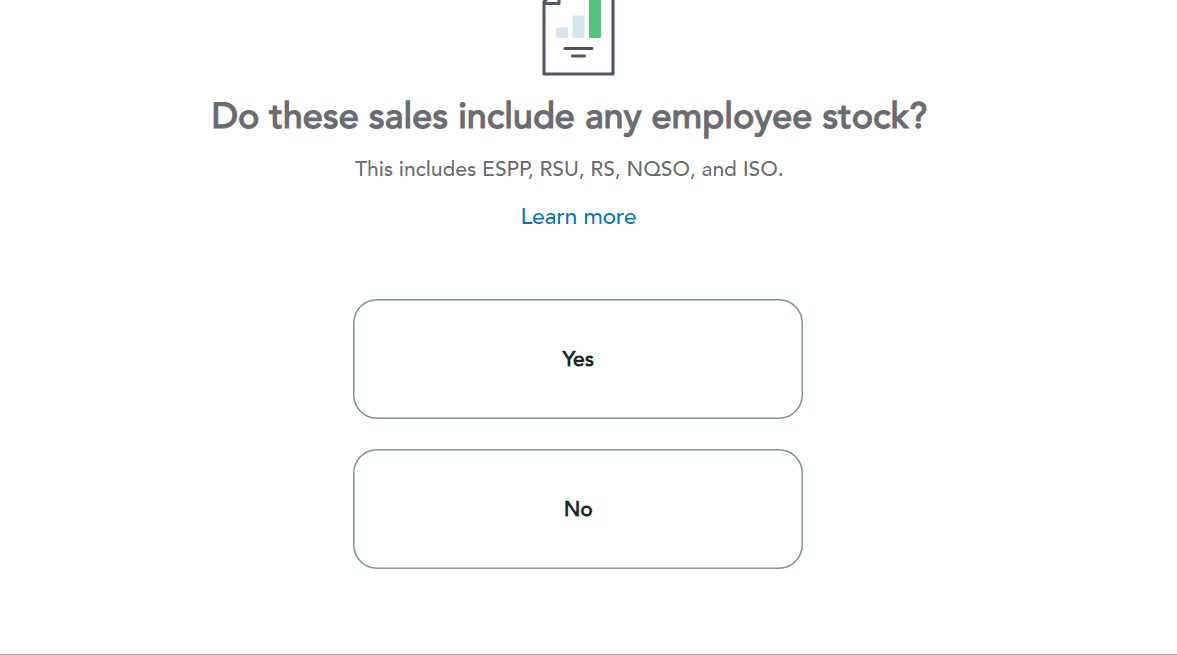This screenshot has width=1177, height=655.
Task: Click the lines under the chart icon's bars
Action: coord(578,51)
